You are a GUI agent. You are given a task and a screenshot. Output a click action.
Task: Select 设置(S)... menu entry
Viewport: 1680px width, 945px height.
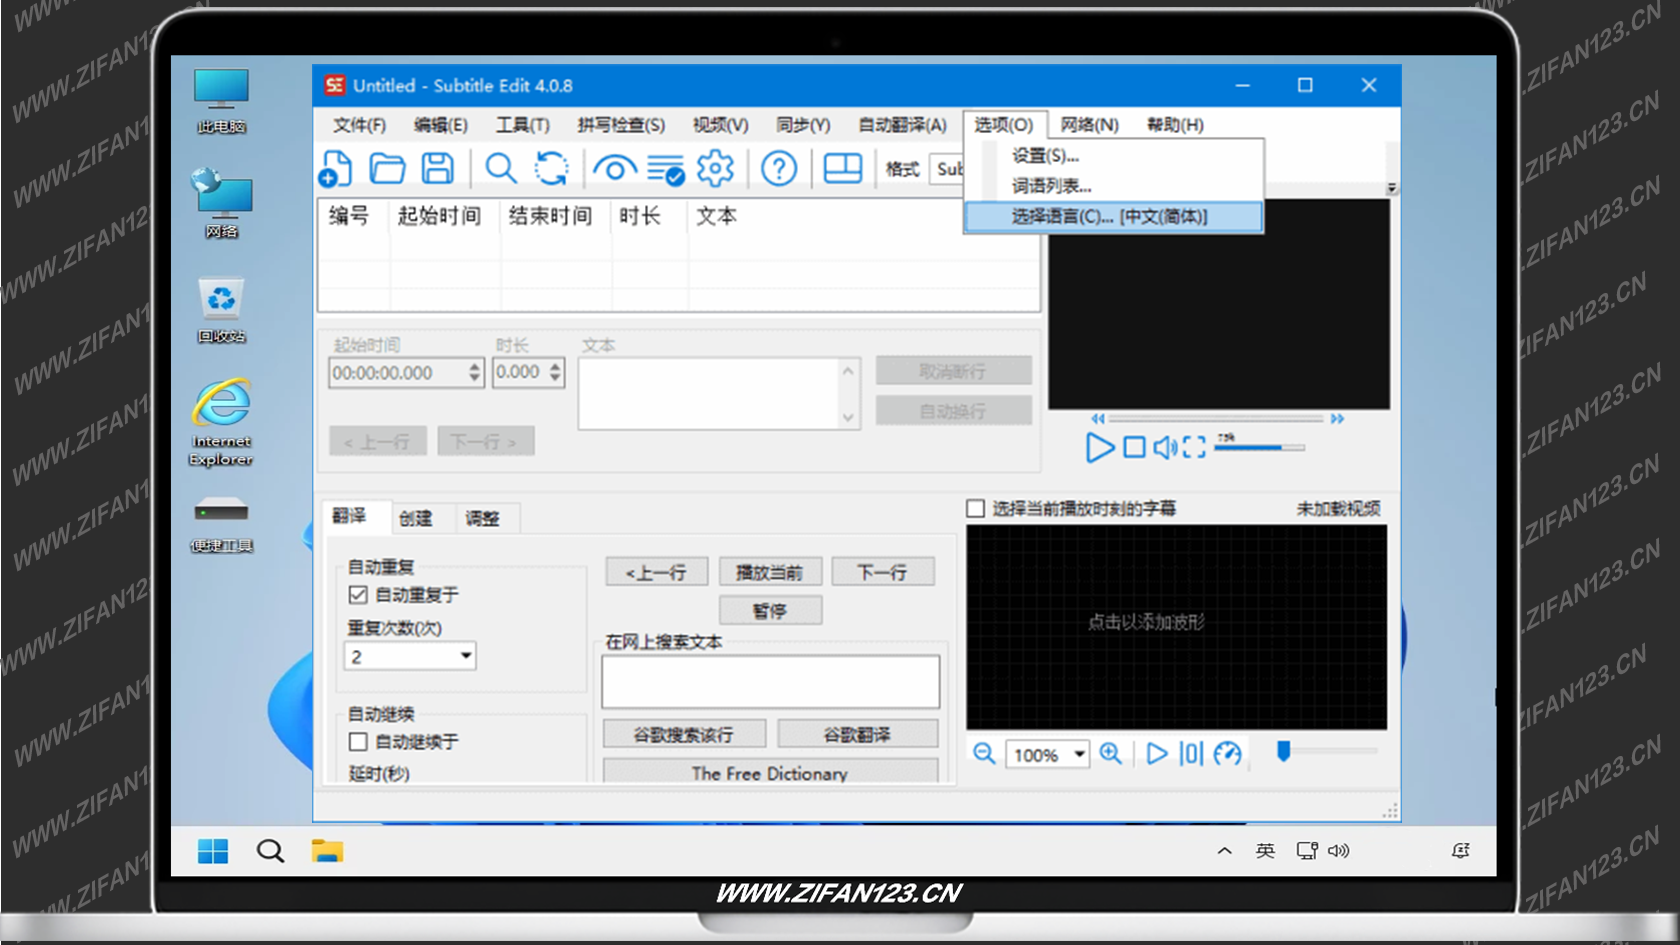coord(1114,156)
